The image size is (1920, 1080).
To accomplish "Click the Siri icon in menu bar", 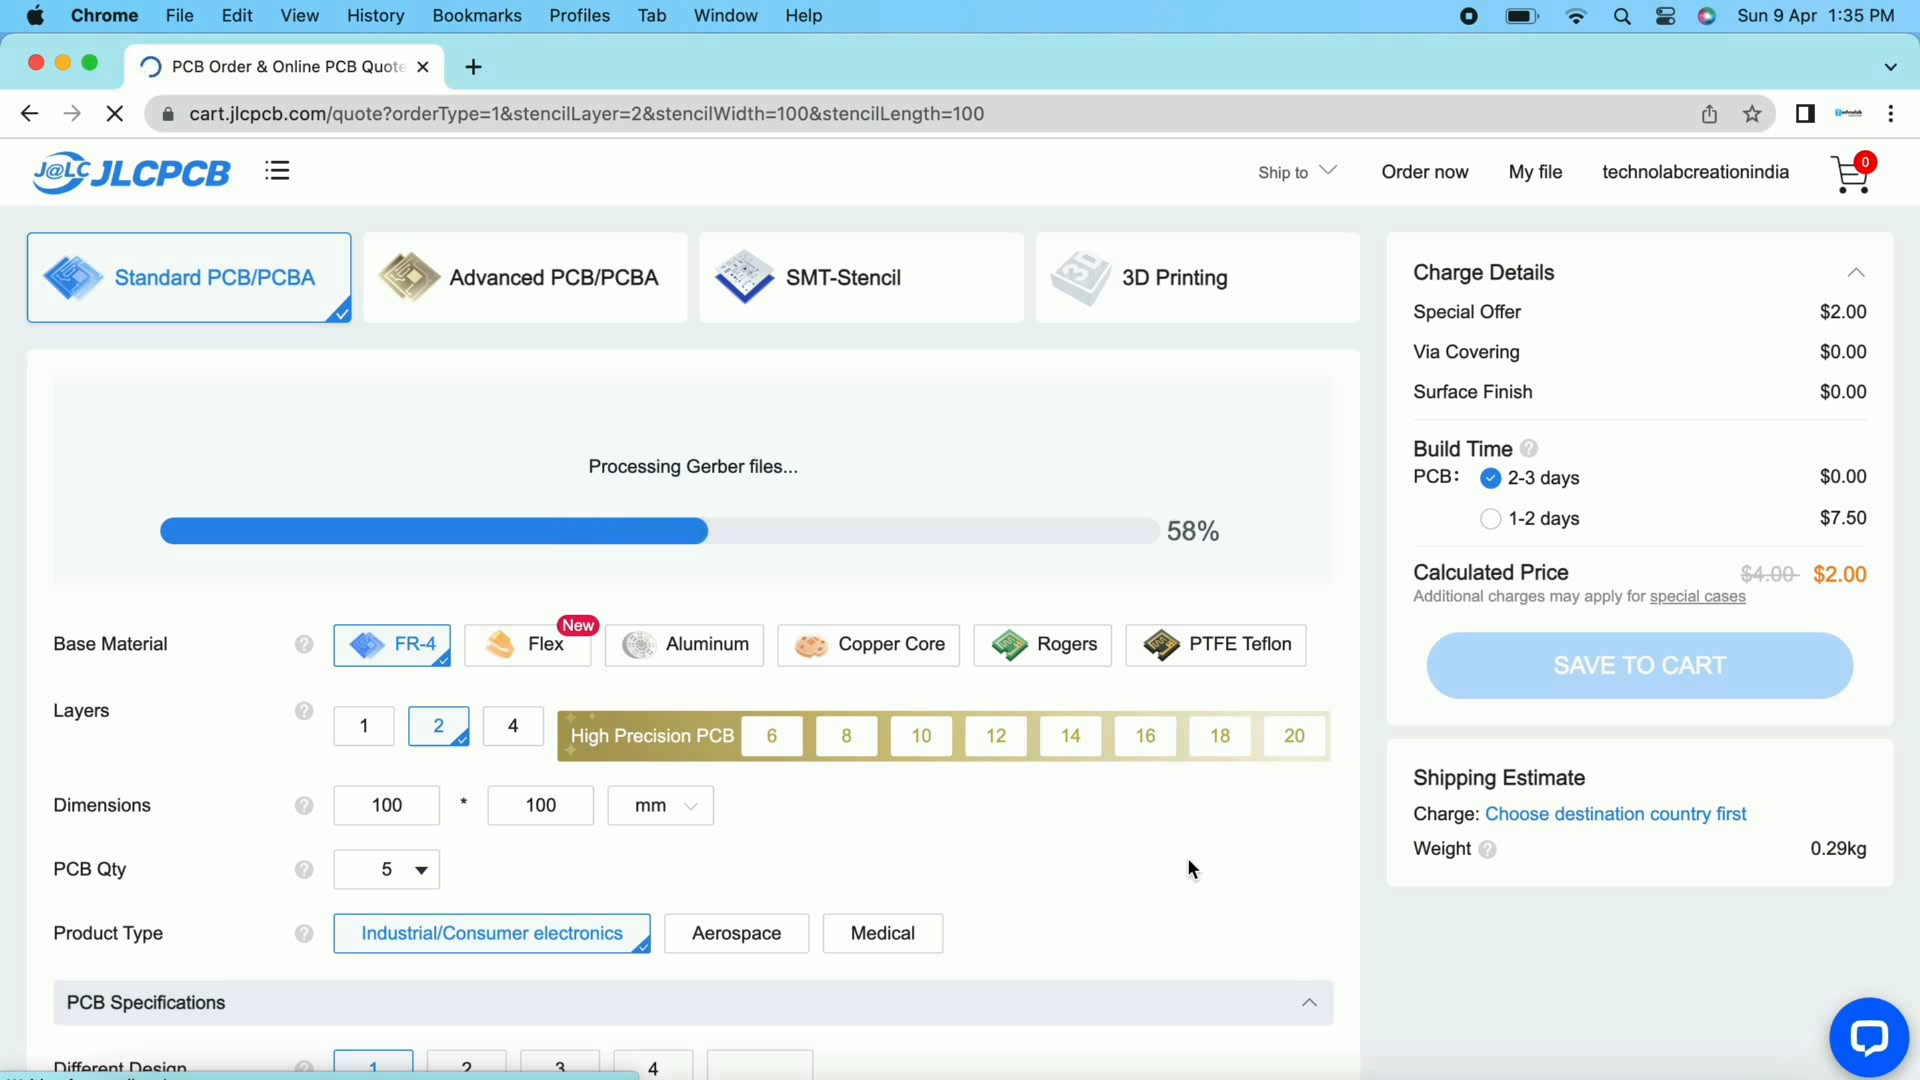I will [1707, 16].
